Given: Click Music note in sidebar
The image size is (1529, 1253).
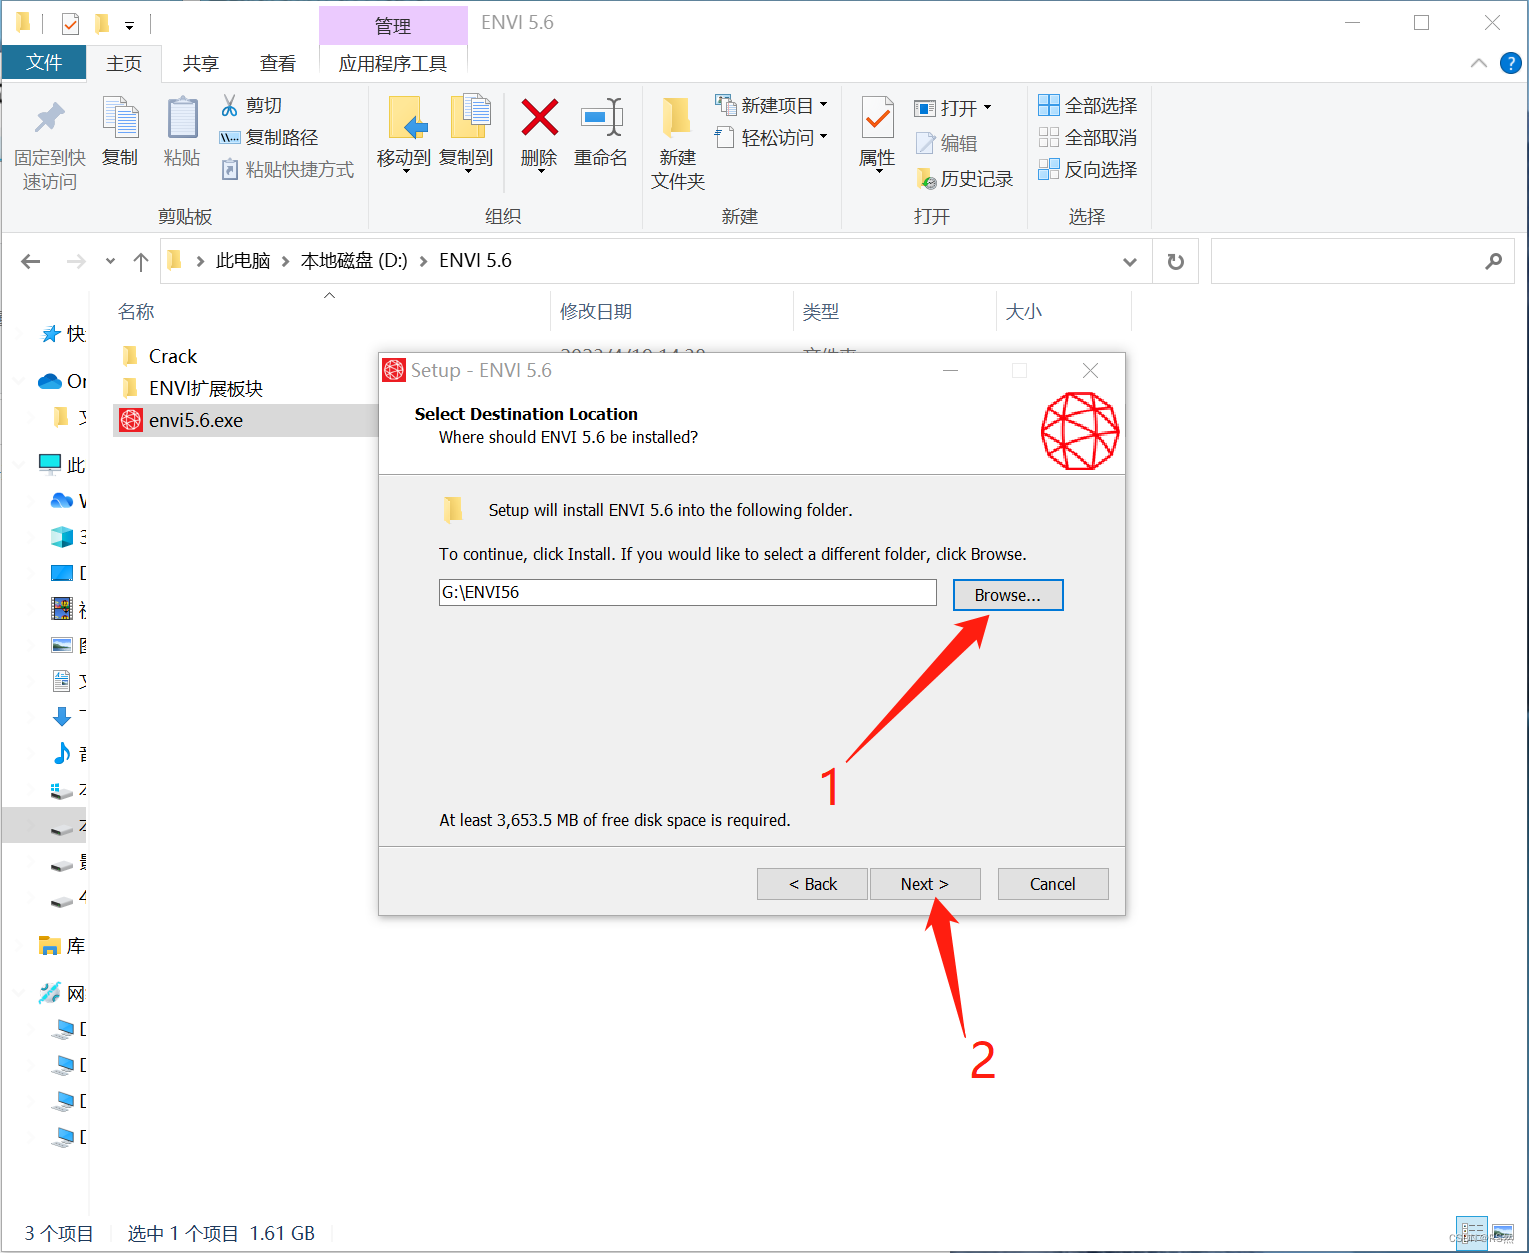Looking at the screenshot, I should tap(62, 753).
